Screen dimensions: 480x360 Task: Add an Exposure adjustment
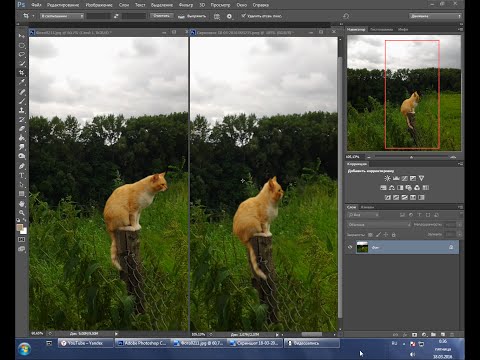point(413,178)
